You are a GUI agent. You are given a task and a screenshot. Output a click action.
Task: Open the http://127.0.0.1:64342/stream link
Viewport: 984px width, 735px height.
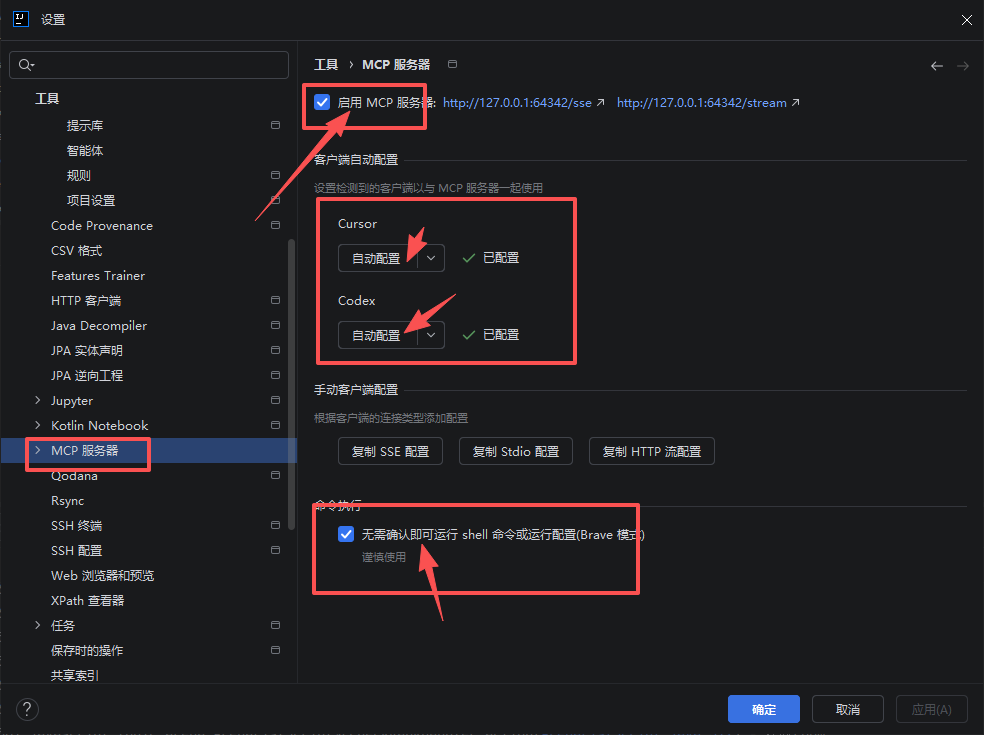coord(702,103)
